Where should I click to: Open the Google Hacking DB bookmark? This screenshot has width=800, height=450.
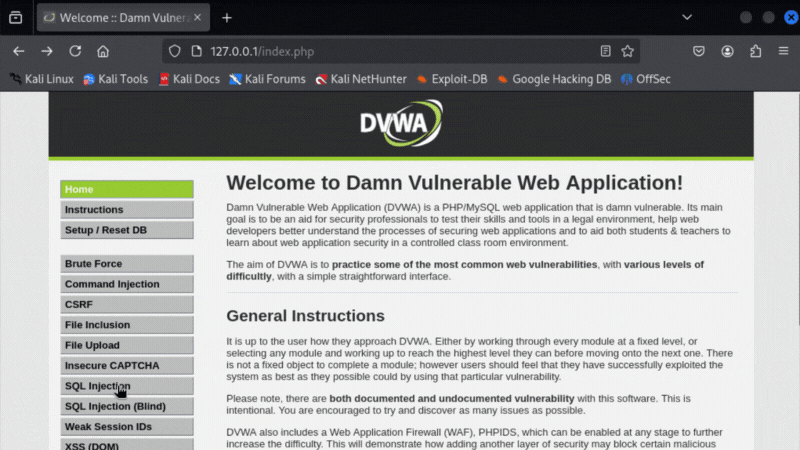point(554,79)
